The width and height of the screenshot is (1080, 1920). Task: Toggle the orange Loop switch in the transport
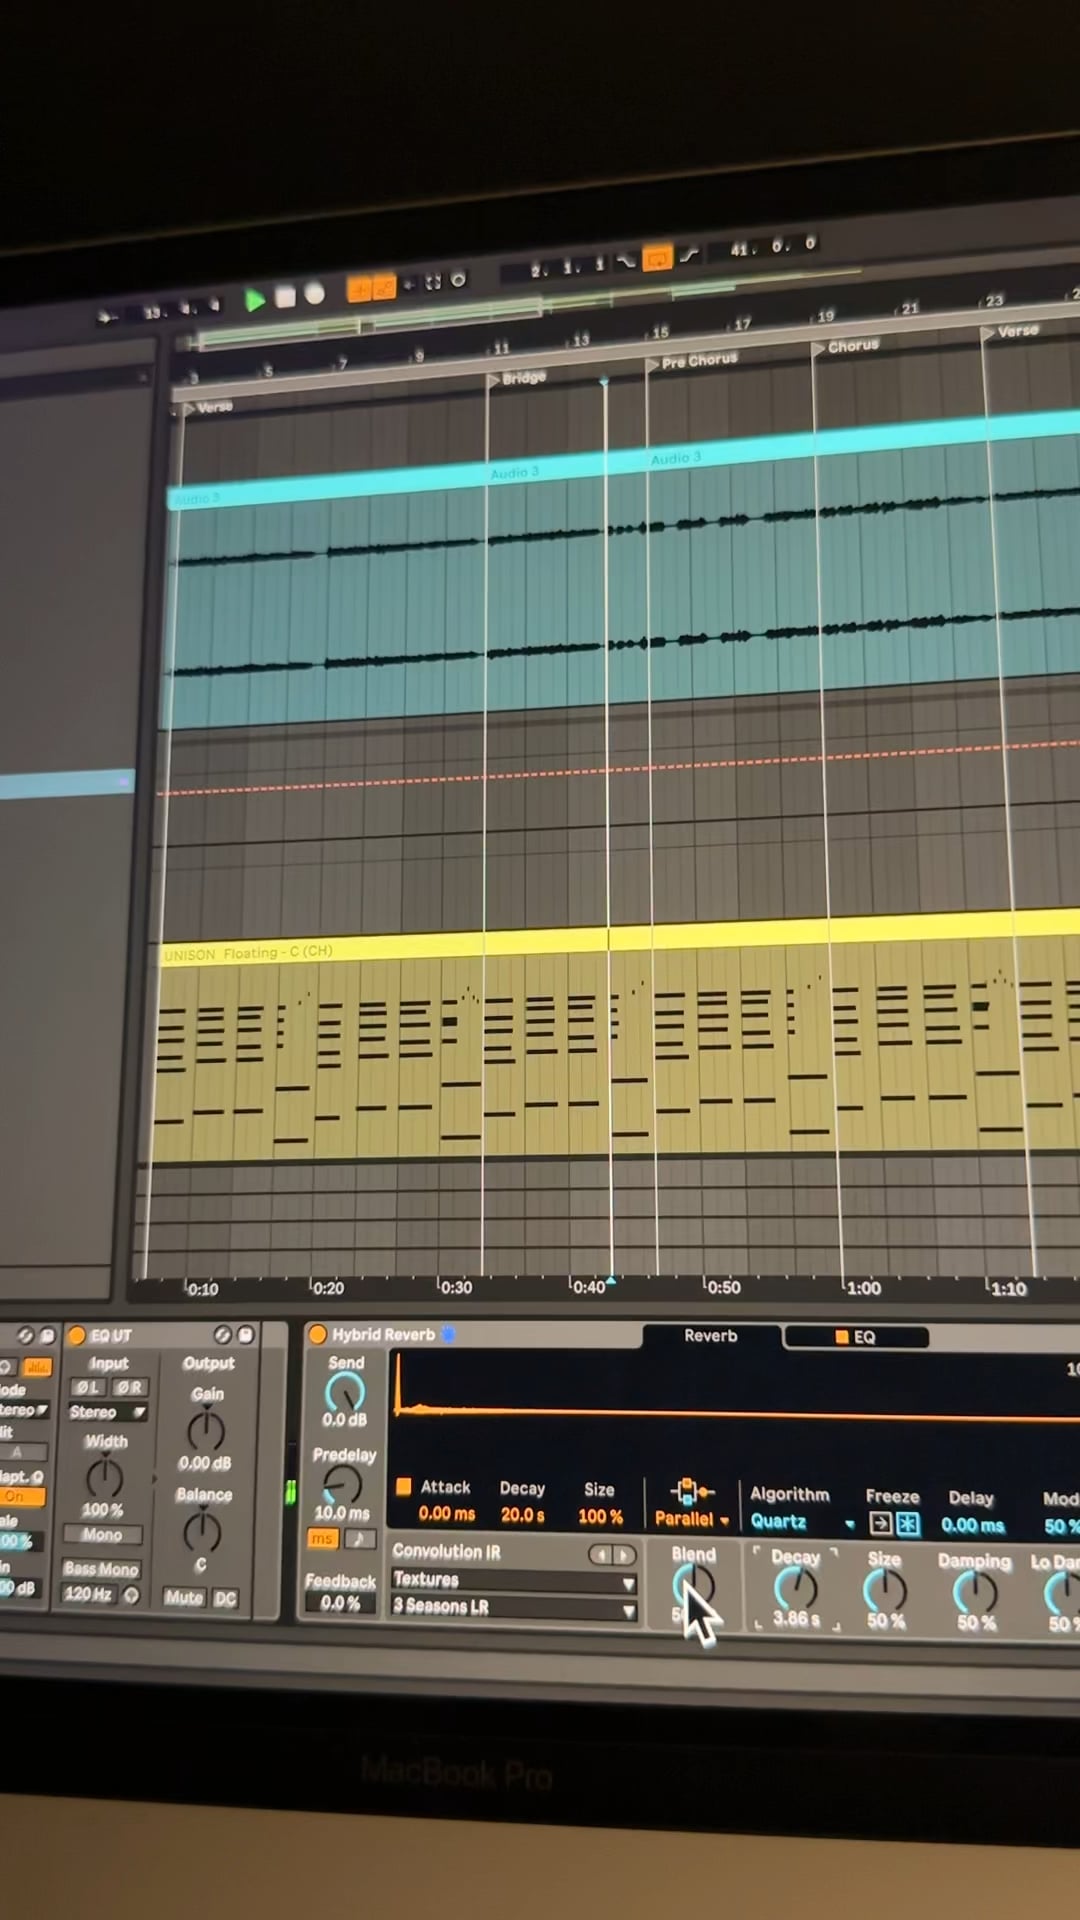point(657,259)
